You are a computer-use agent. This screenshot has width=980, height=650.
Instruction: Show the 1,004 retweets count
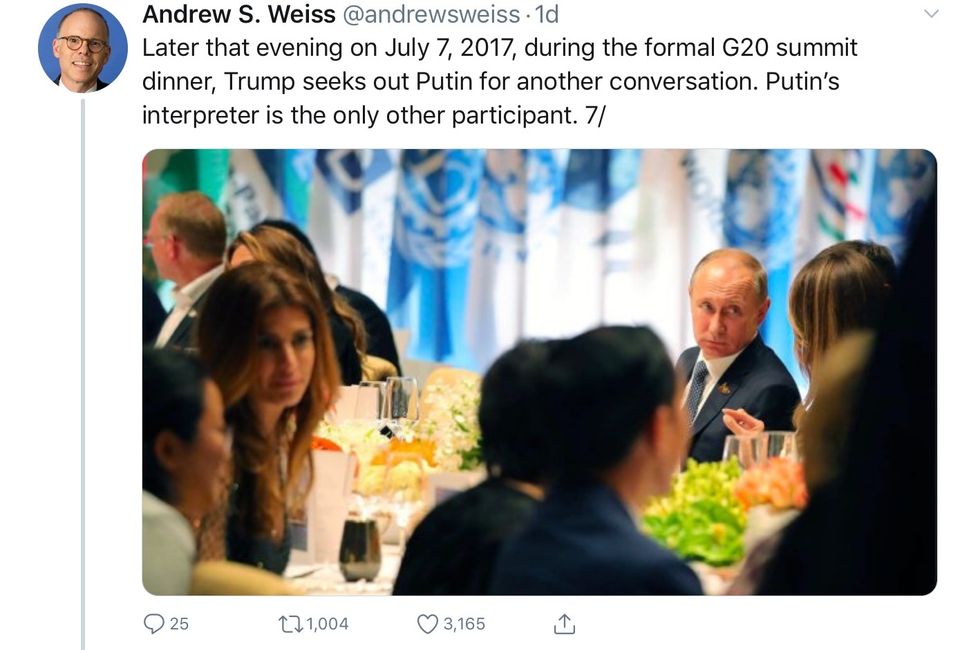(x=327, y=624)
